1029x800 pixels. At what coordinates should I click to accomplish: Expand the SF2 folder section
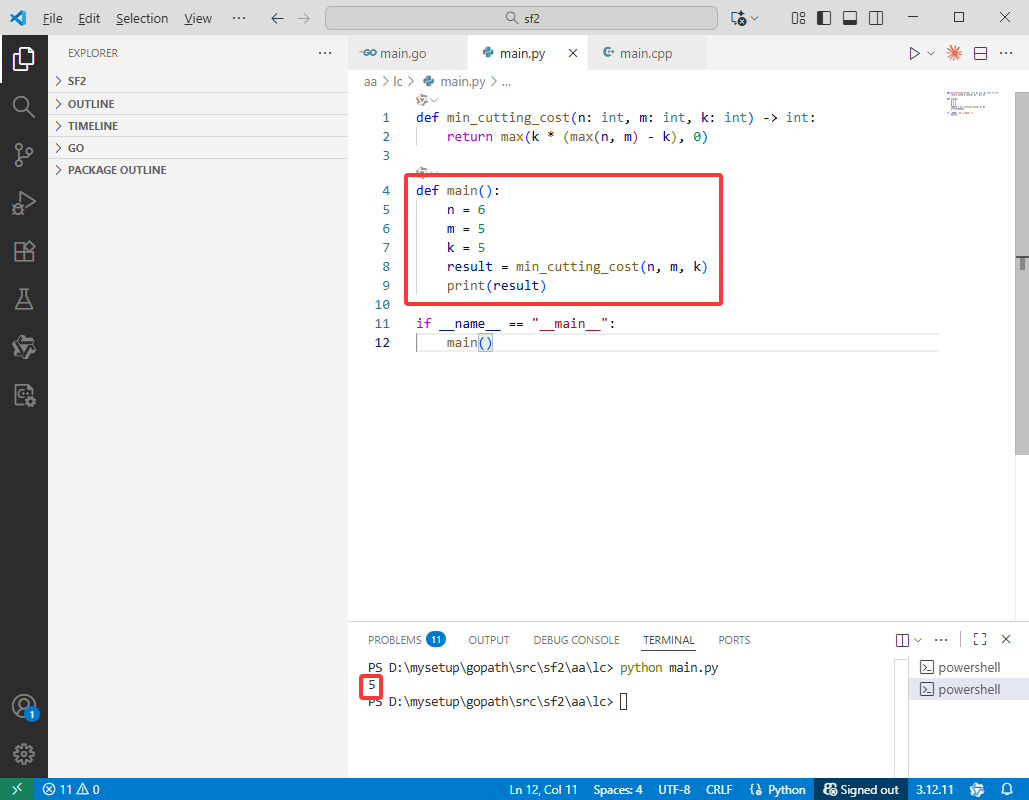198,81
